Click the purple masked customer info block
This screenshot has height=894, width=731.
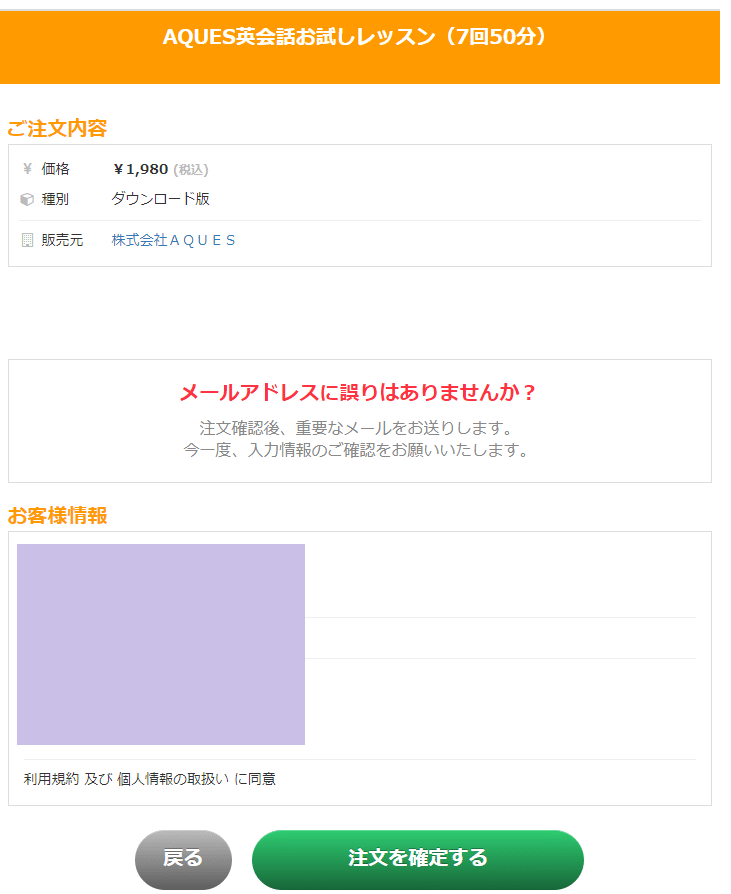161,644
